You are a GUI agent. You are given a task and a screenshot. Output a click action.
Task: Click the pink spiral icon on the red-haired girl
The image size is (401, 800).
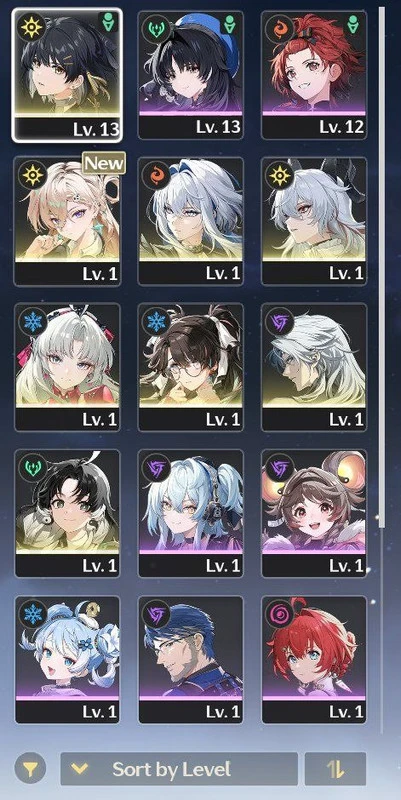[x=279, y=614]
